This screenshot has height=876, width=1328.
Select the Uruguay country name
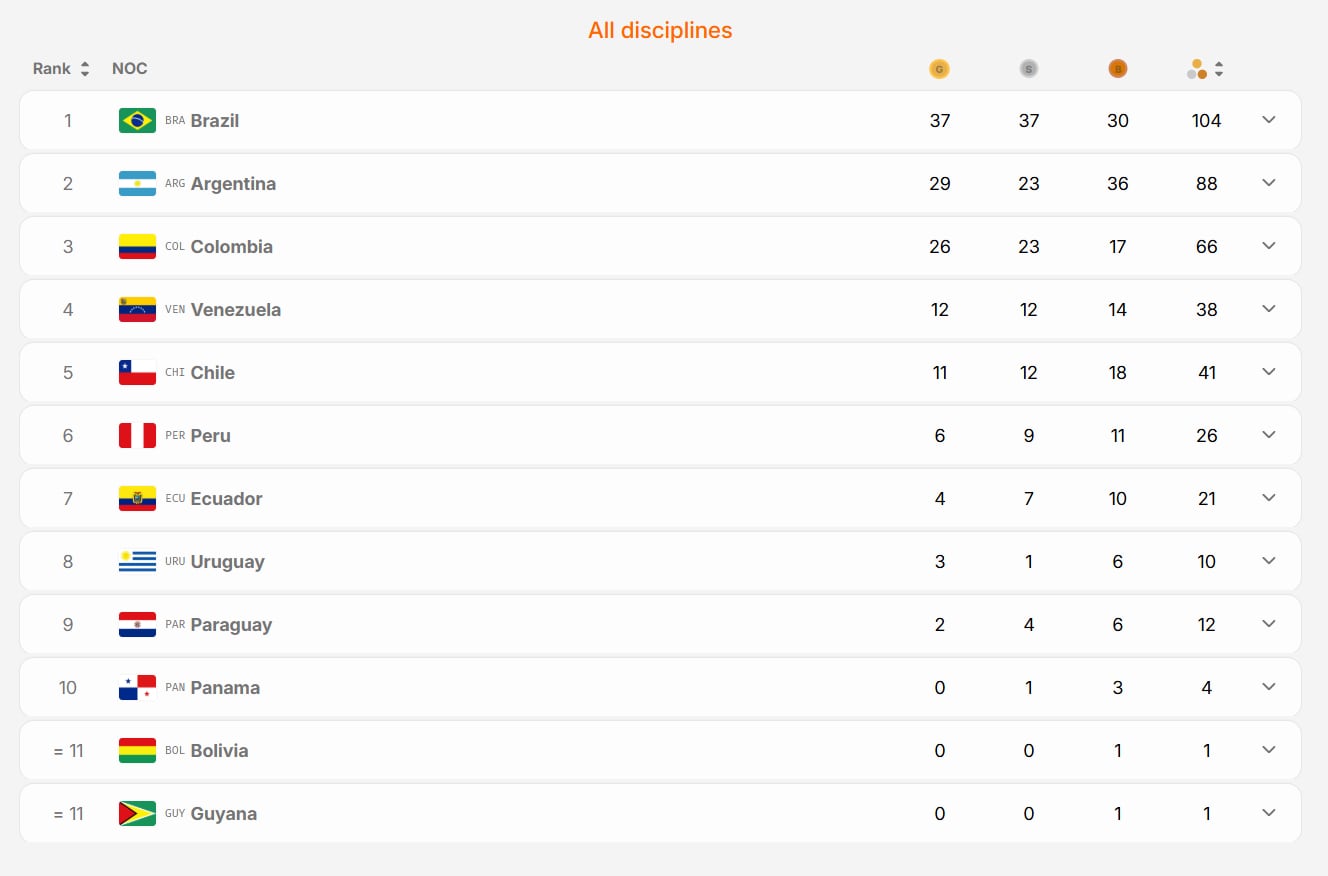pyautogui.click(x=228, y=562)
